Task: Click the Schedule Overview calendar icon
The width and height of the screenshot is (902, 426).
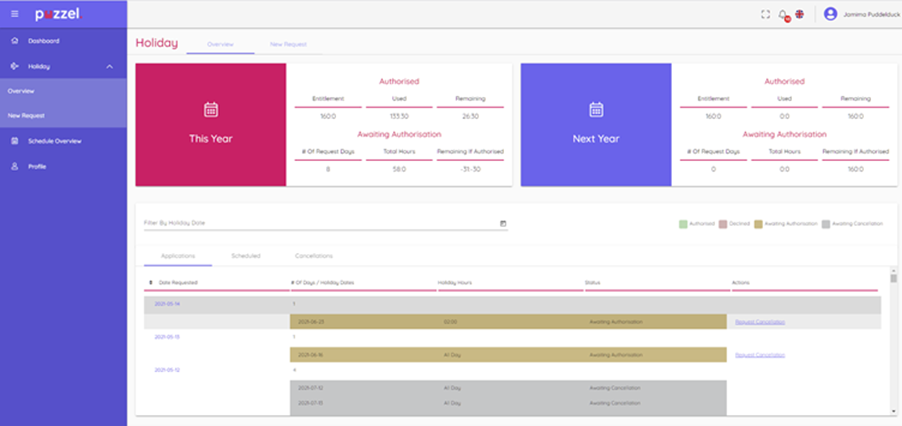Action: [x=14, y=141]
